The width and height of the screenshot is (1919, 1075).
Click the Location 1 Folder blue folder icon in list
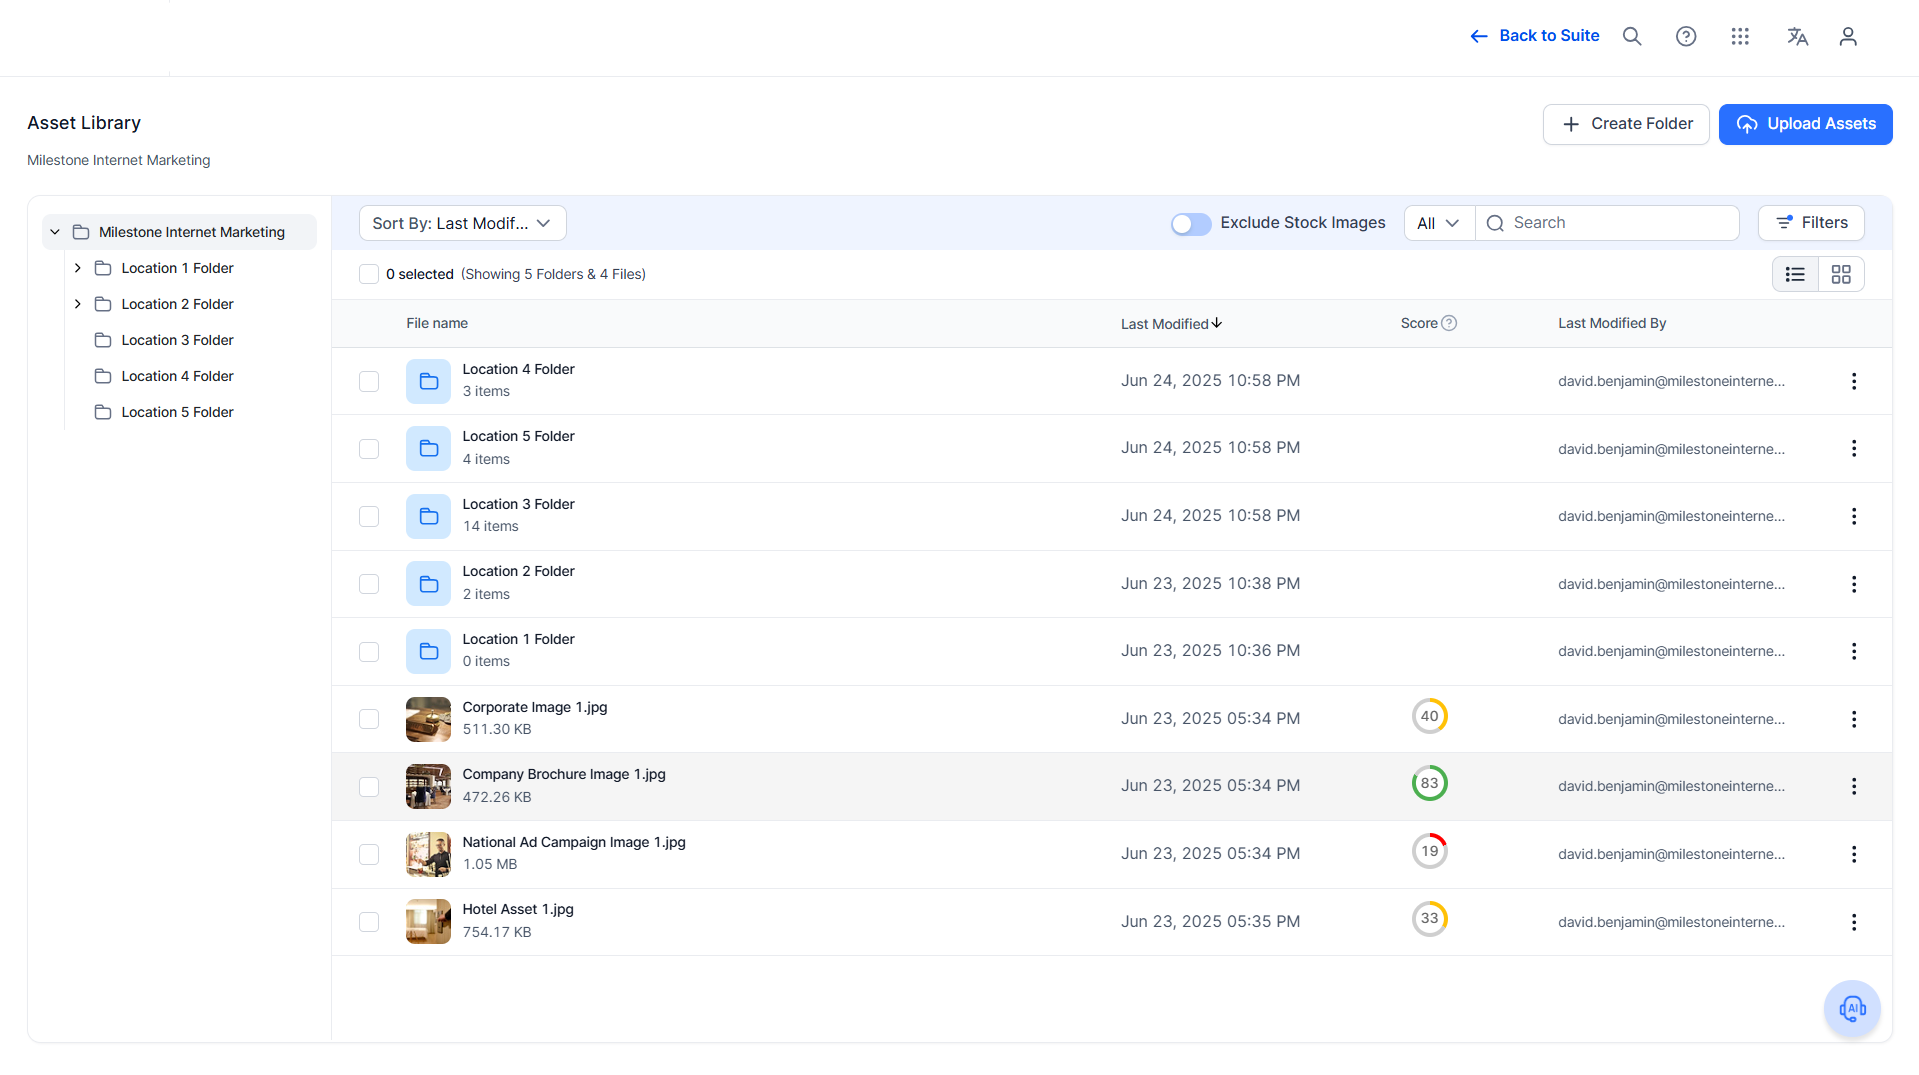pos(428,651)
